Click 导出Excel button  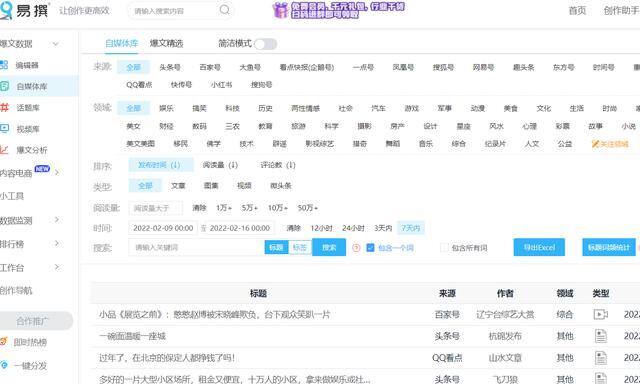[539, 247]
